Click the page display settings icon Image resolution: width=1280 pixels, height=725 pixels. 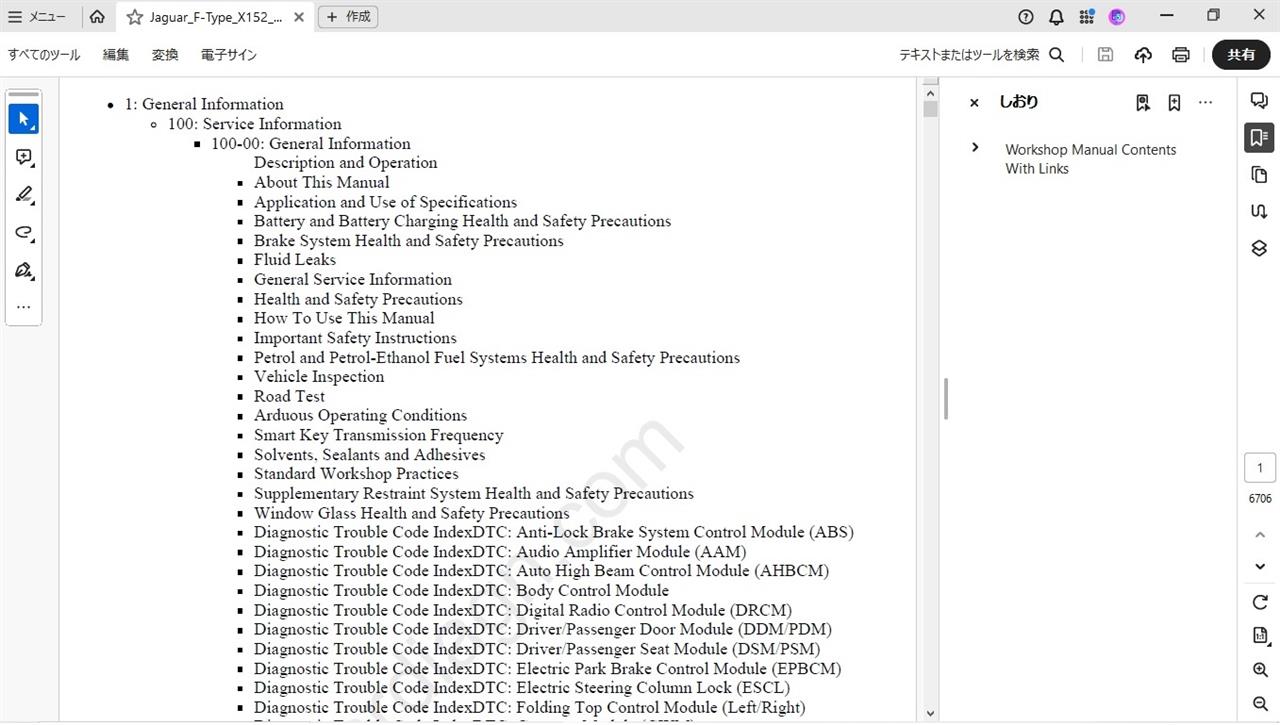pos(1259,636)
